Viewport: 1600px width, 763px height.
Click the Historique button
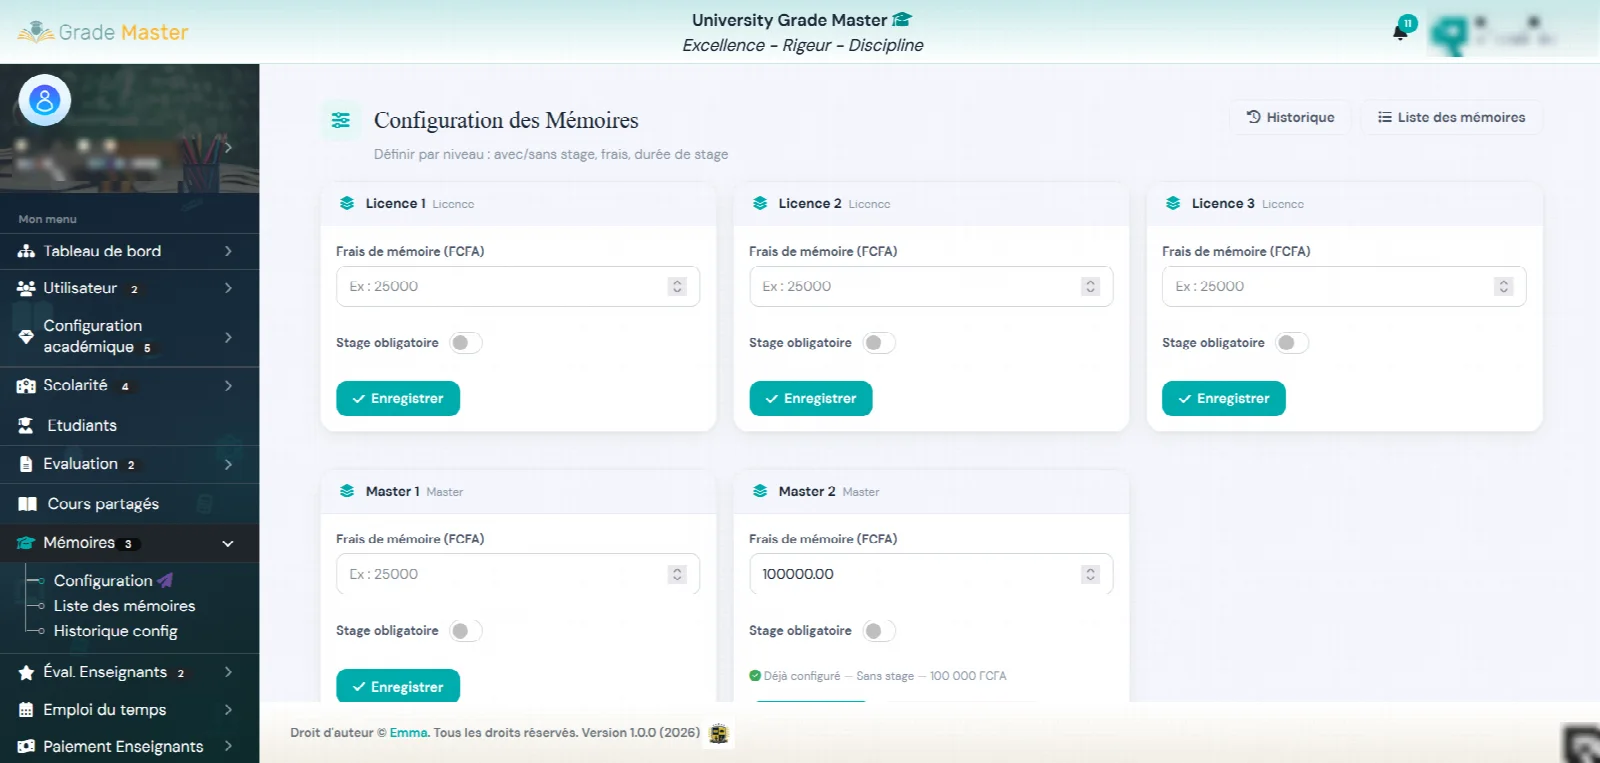1290,117
